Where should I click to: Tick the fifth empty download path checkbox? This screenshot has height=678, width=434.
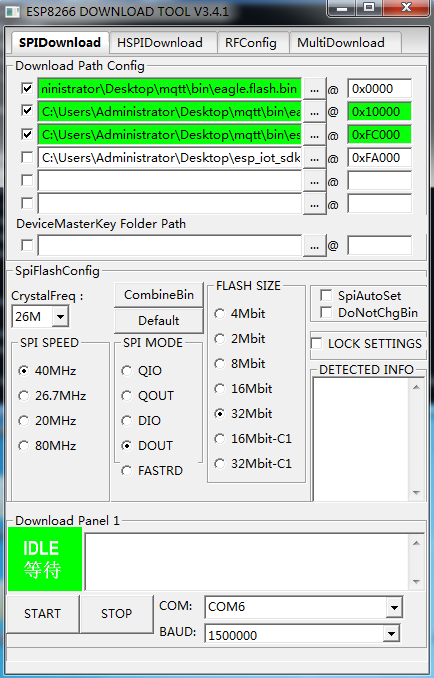(x=27, y=180)
